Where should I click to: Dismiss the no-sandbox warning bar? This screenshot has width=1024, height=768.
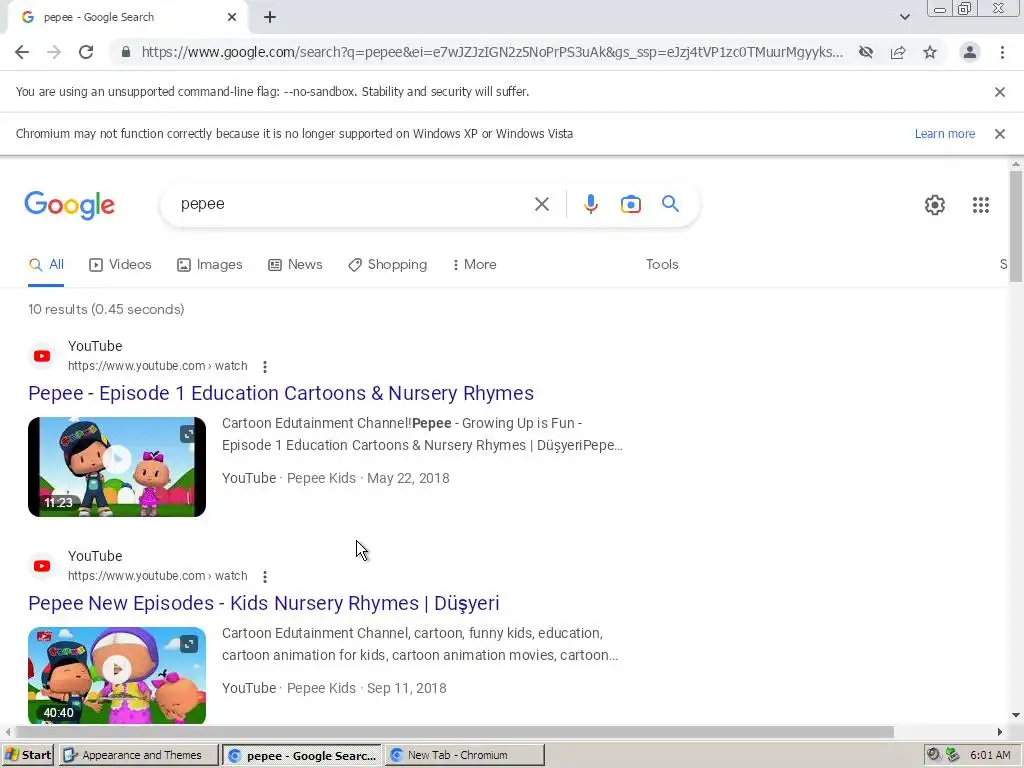coord(1000,92)
